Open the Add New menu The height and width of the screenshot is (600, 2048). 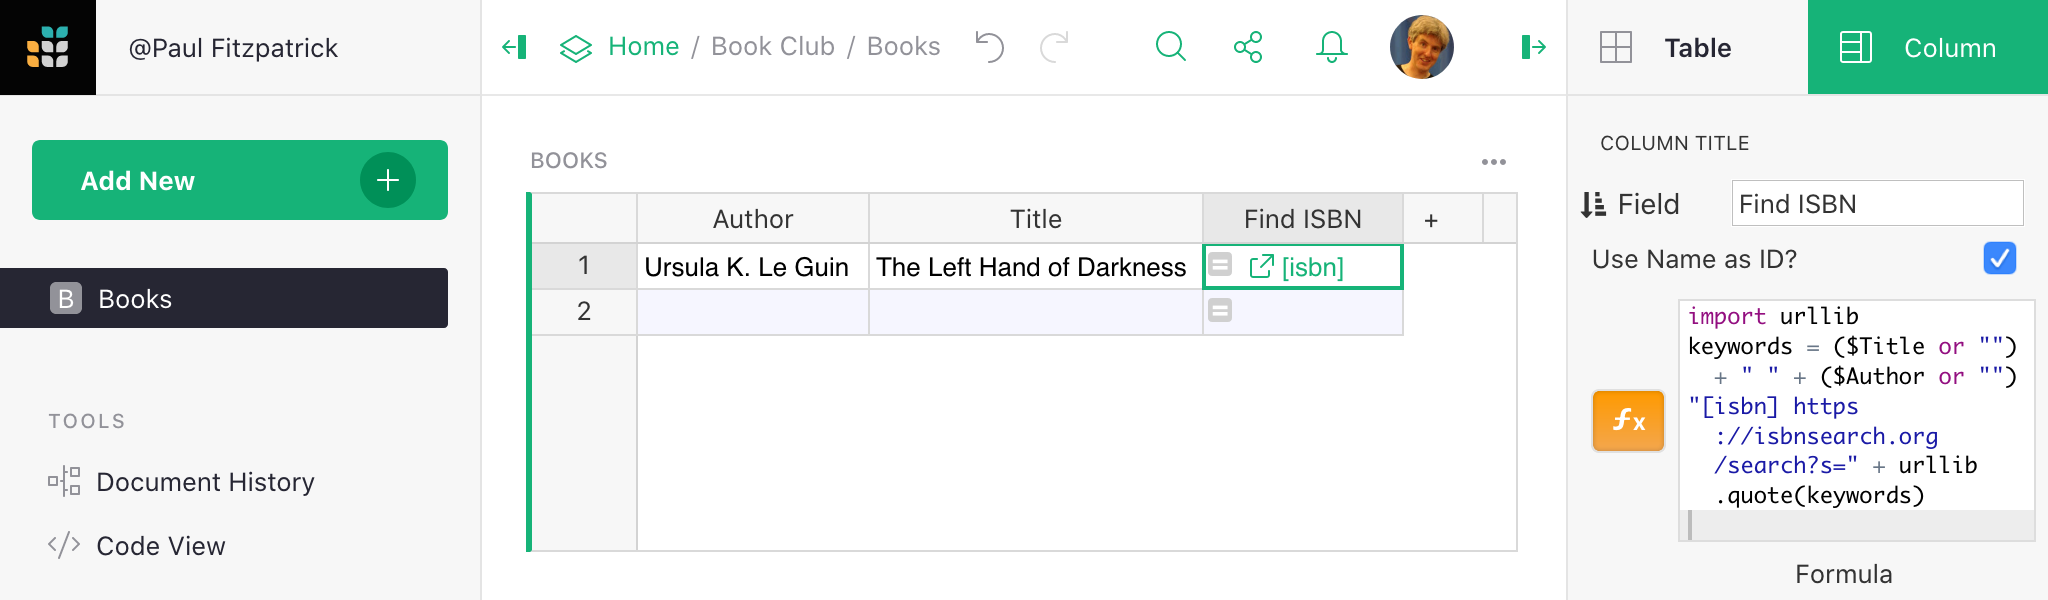(x=240, y=180)
